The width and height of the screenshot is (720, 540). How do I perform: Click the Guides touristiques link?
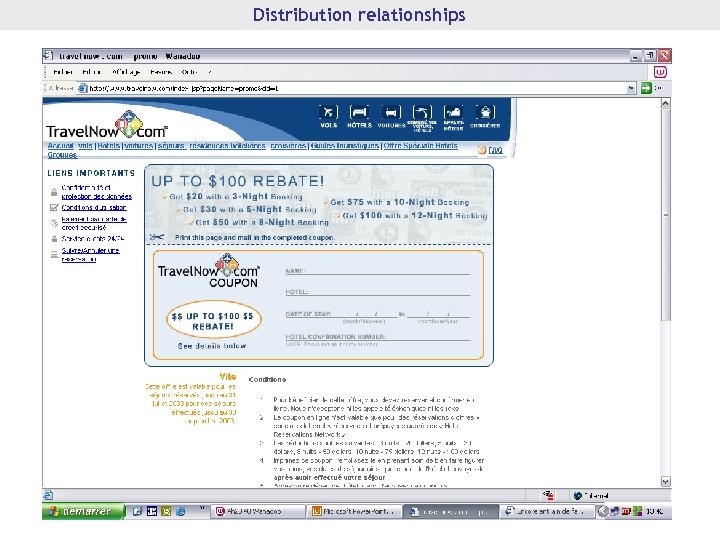pos(345,146)
